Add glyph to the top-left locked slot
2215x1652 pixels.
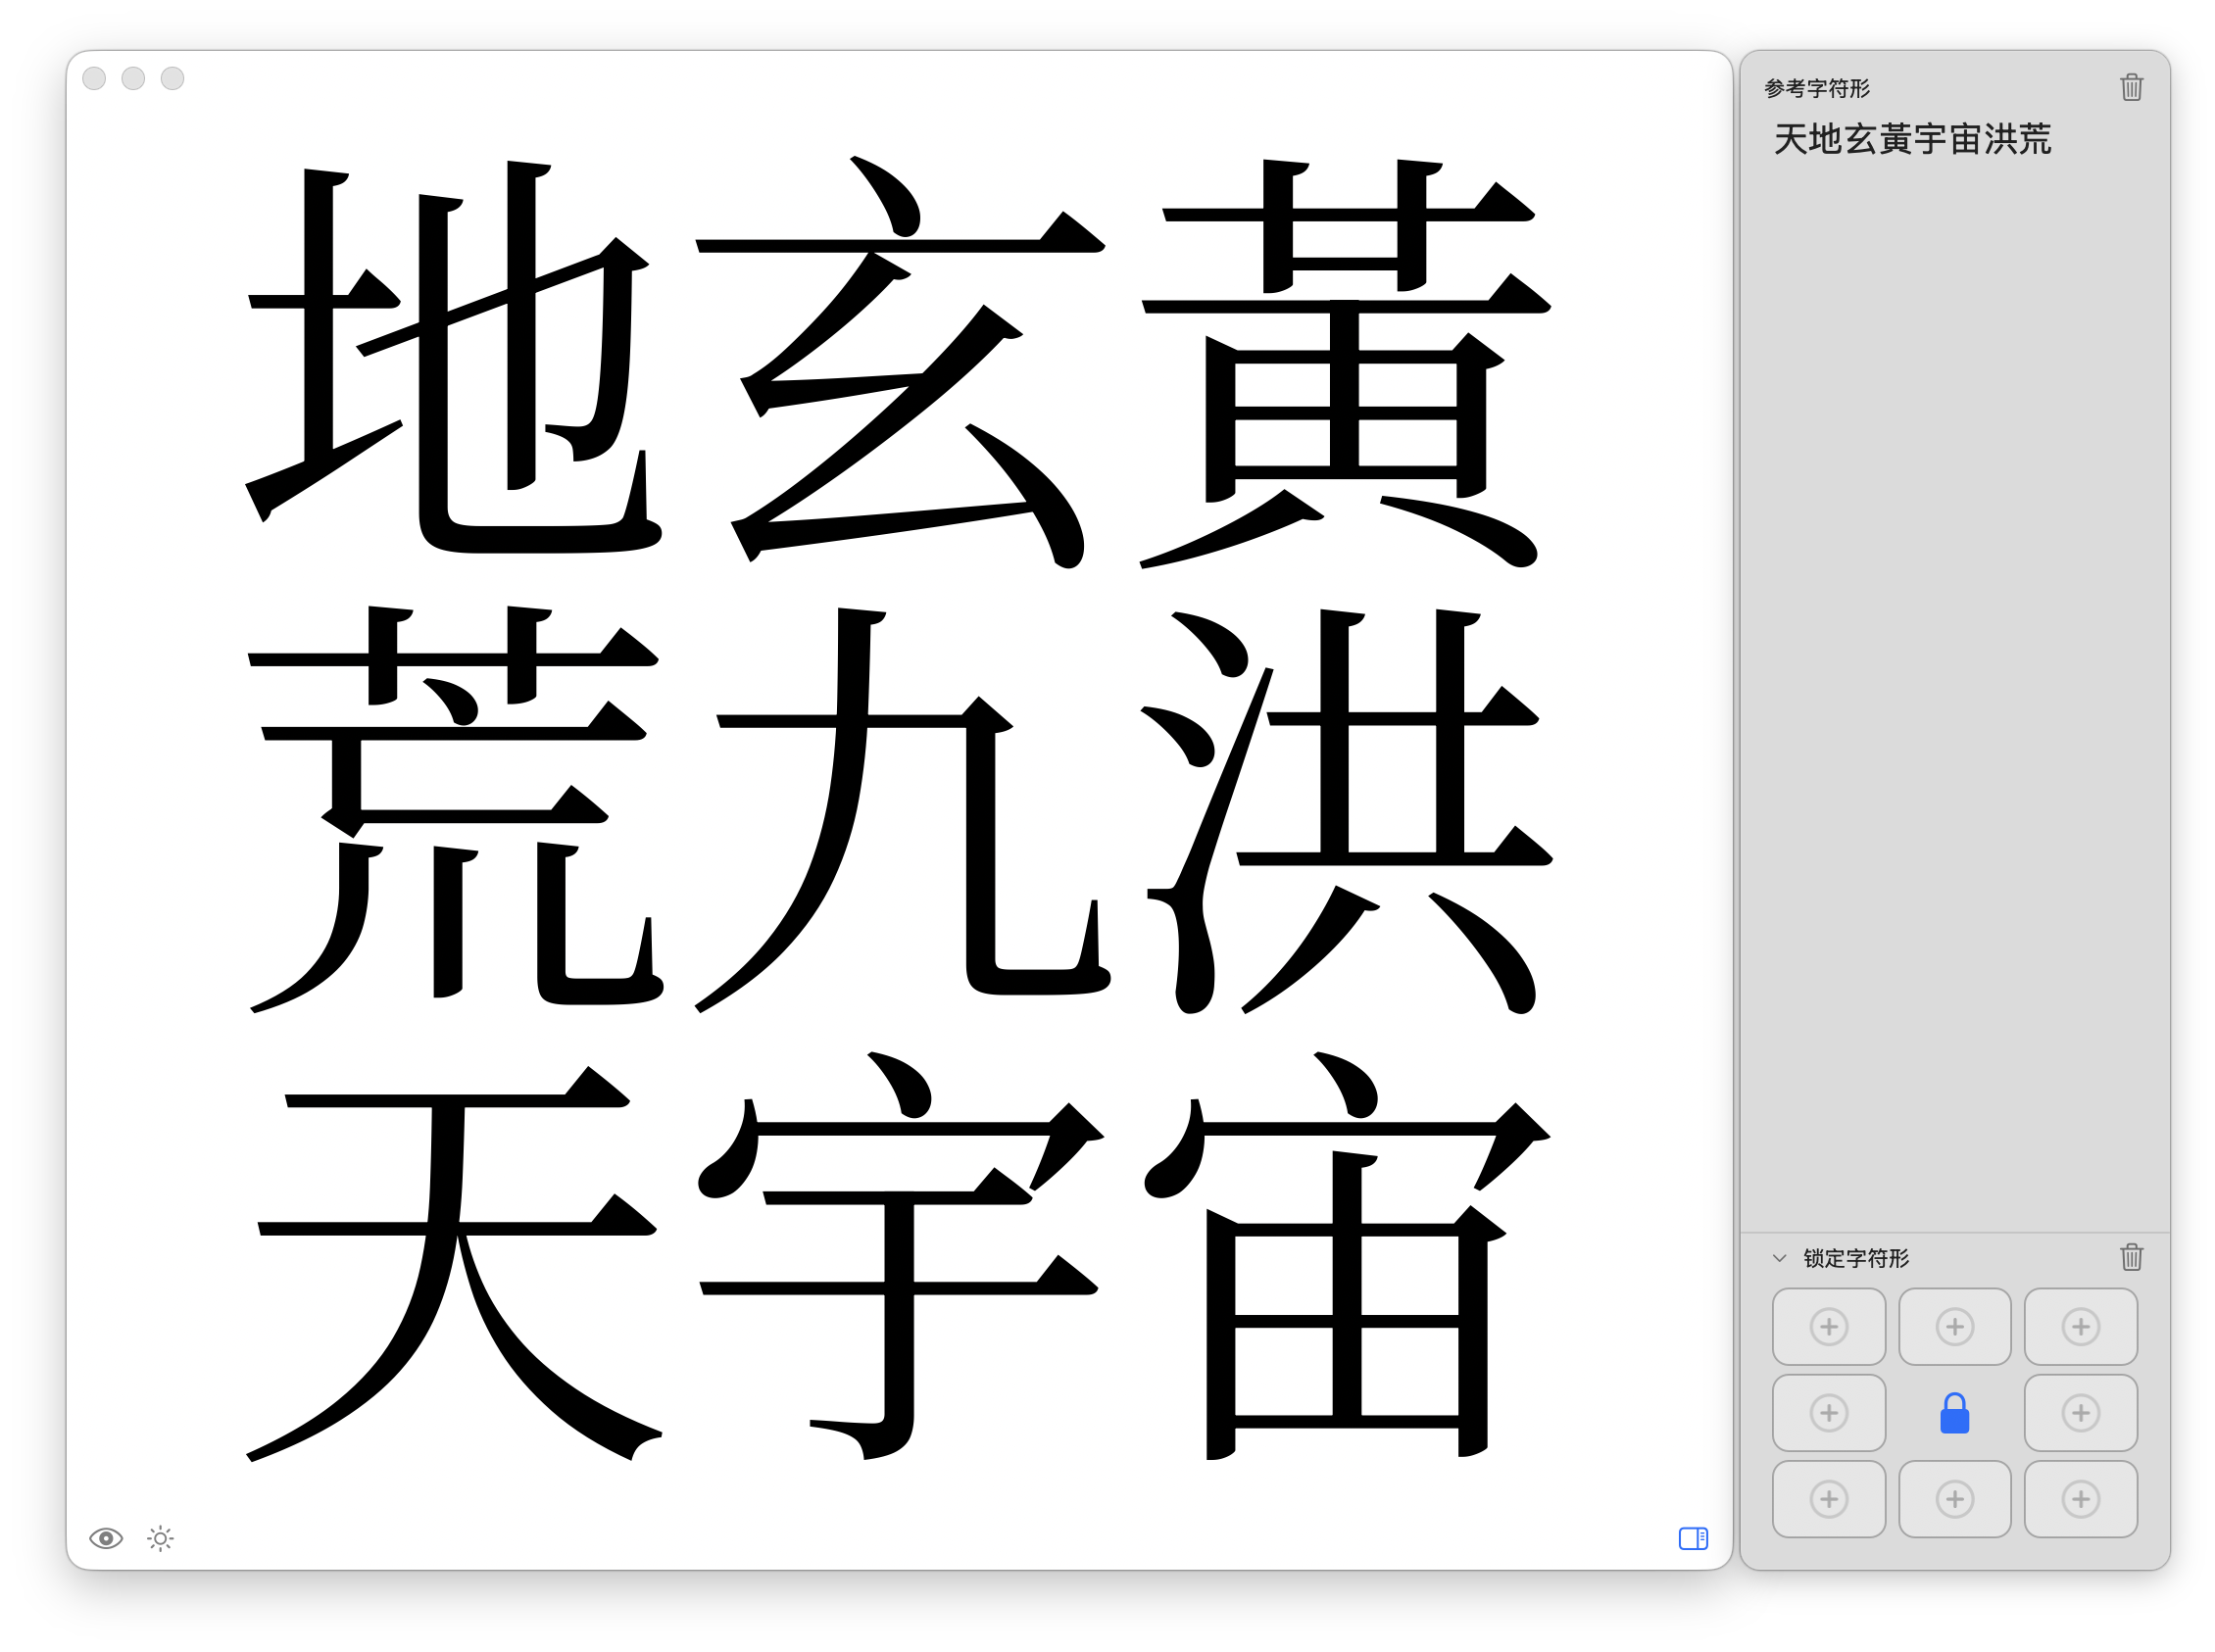[1829, 1326]
